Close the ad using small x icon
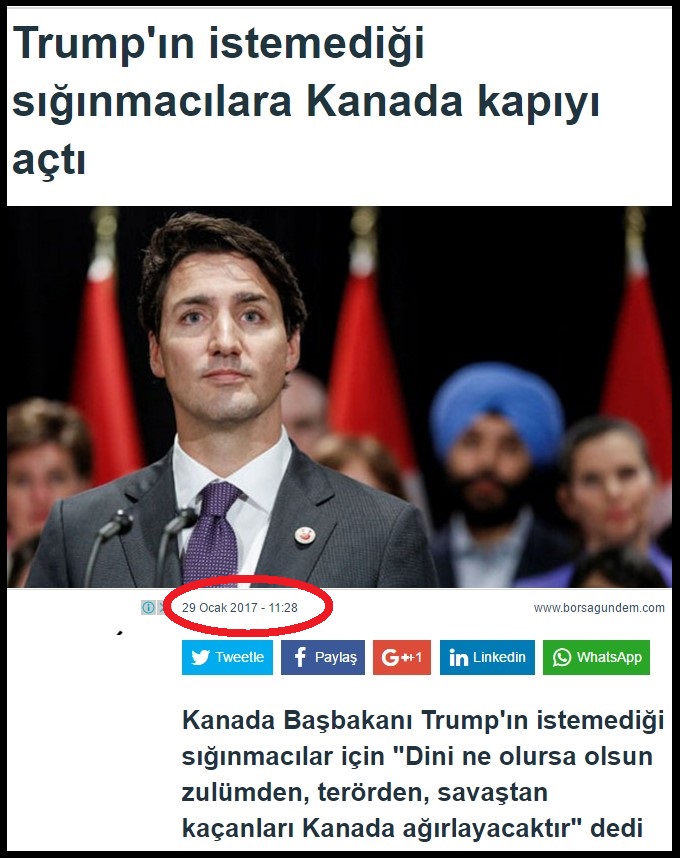 (x=161, y=607)
